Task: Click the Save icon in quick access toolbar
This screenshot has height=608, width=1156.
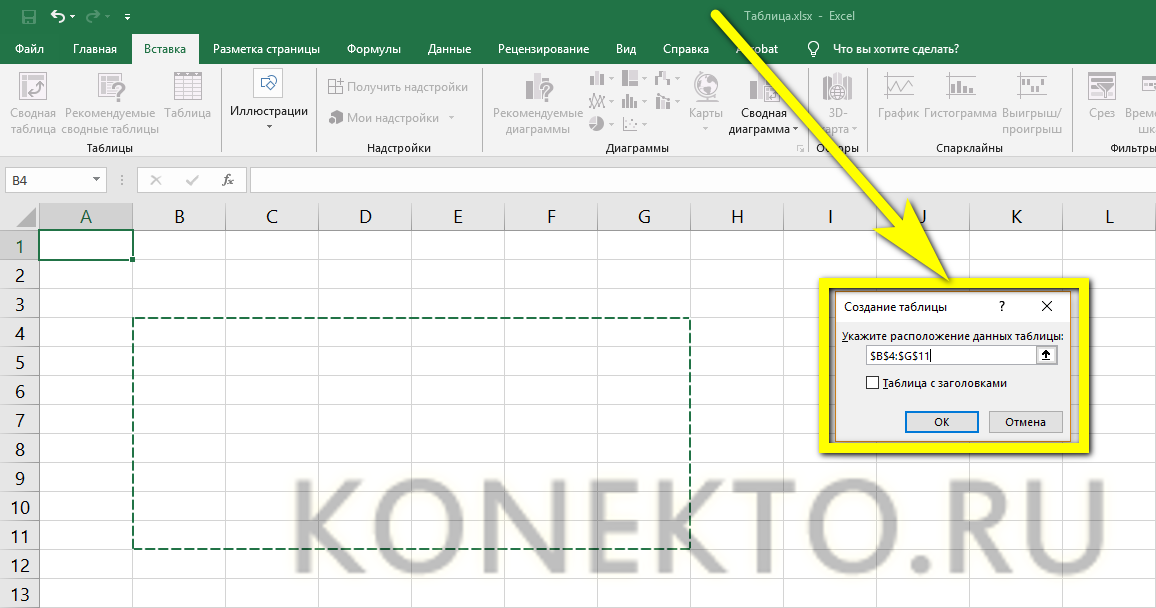Action: [28, 17]
